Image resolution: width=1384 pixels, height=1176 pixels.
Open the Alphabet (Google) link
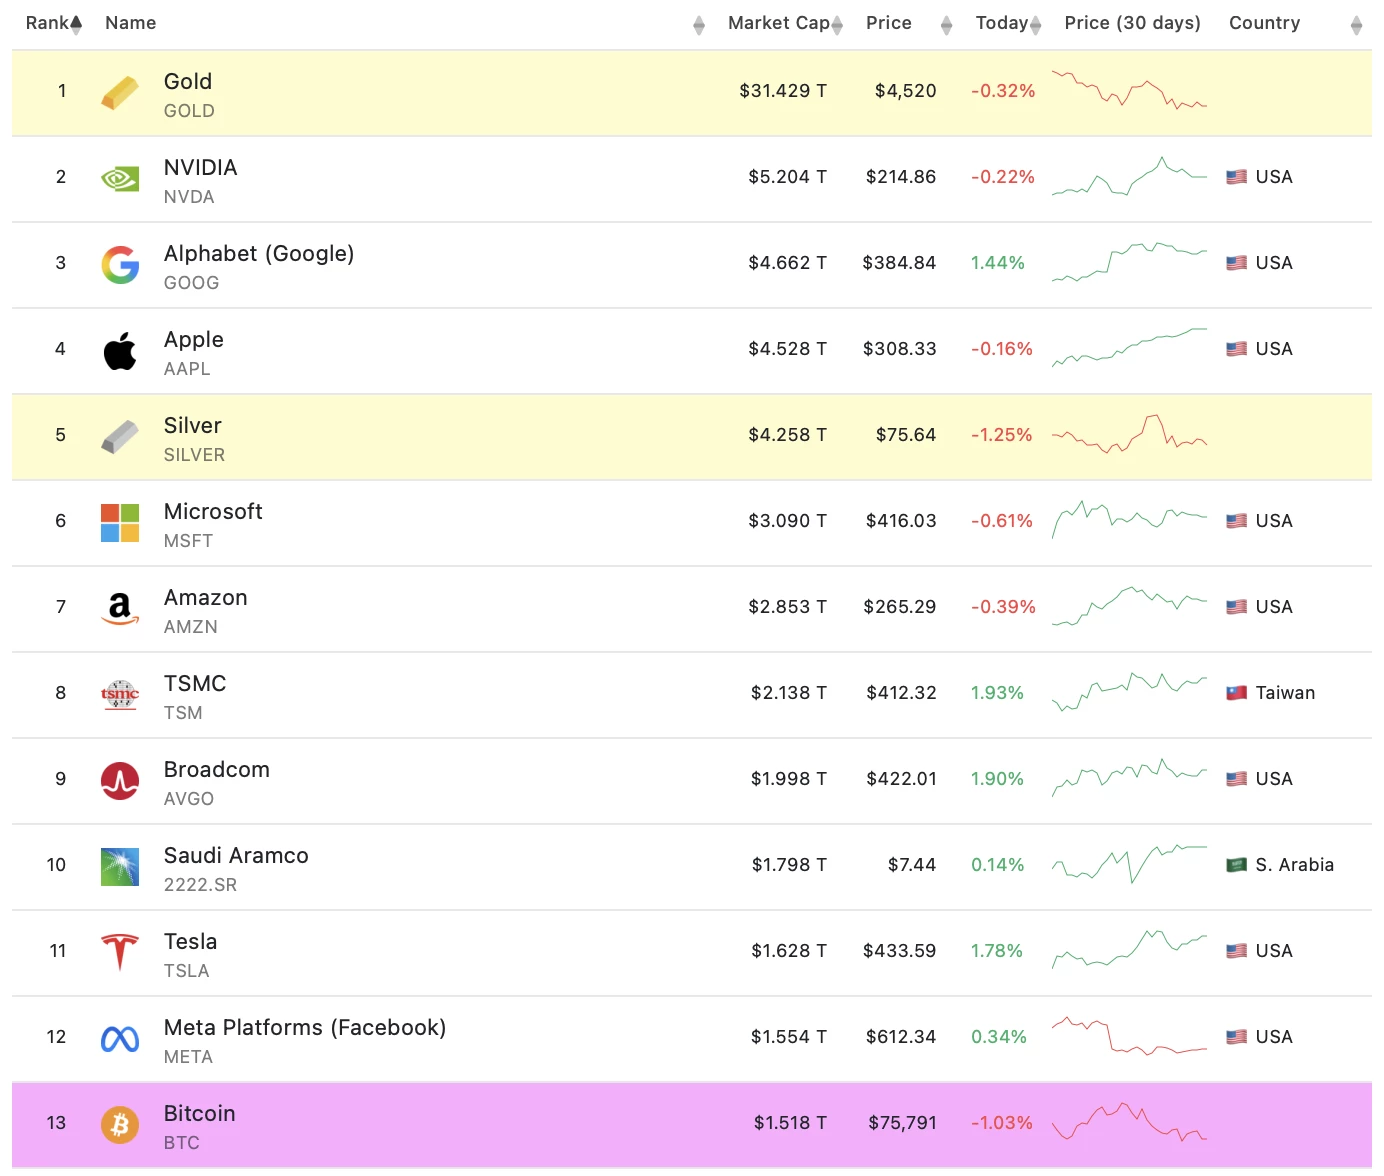point(259,254)
